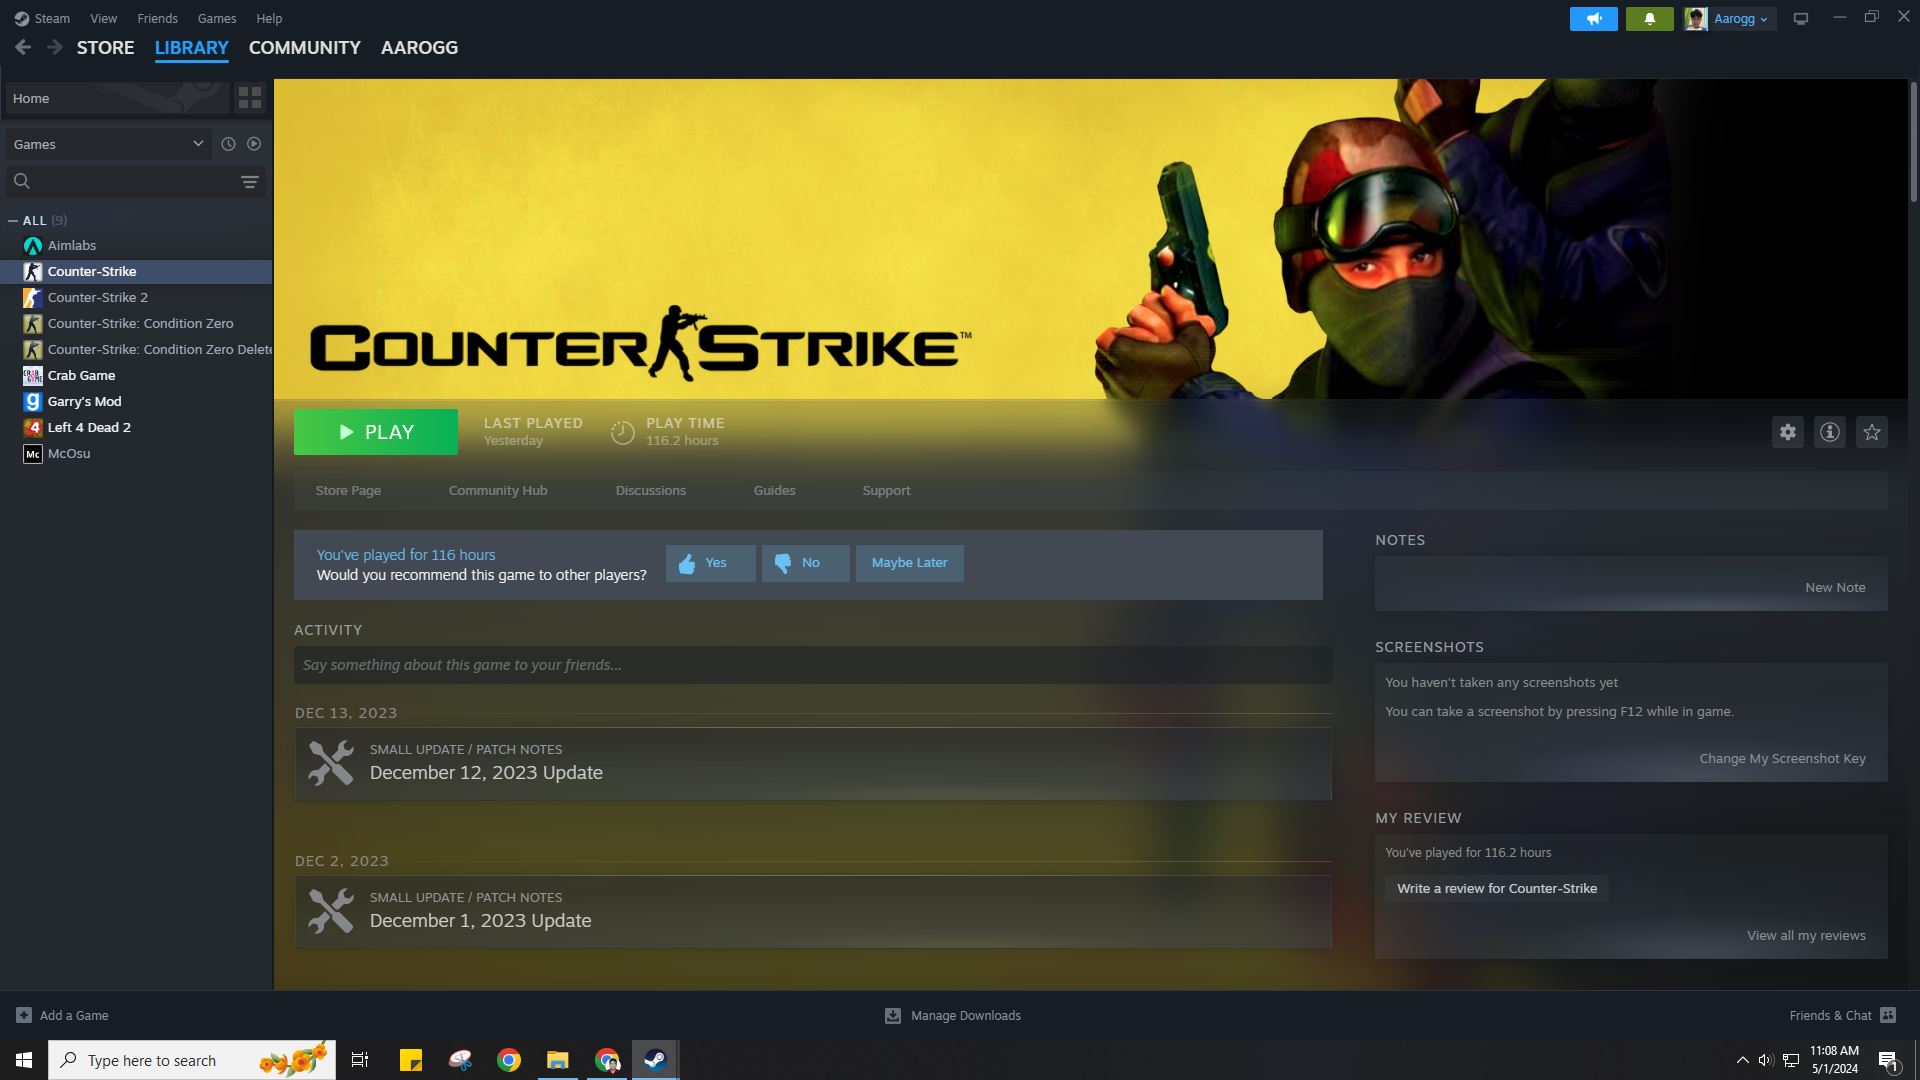The height and width of the screenshot is (1080, 1920).
Task: Add Counter-Strike to favorites star
Action: pyautogui.click(x=1871, y=432)
